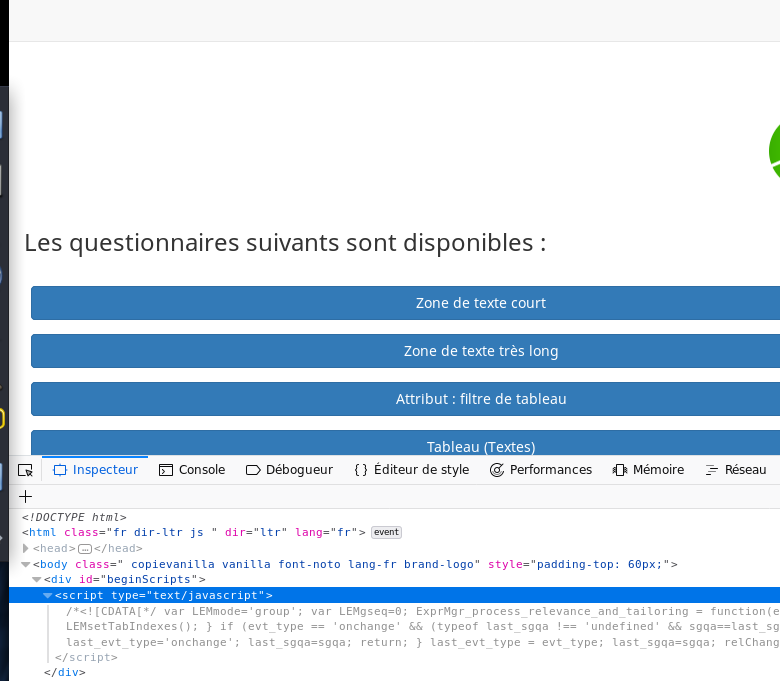Select the DOCTYPE html line
780x681 pixels.
coord(74,517)
